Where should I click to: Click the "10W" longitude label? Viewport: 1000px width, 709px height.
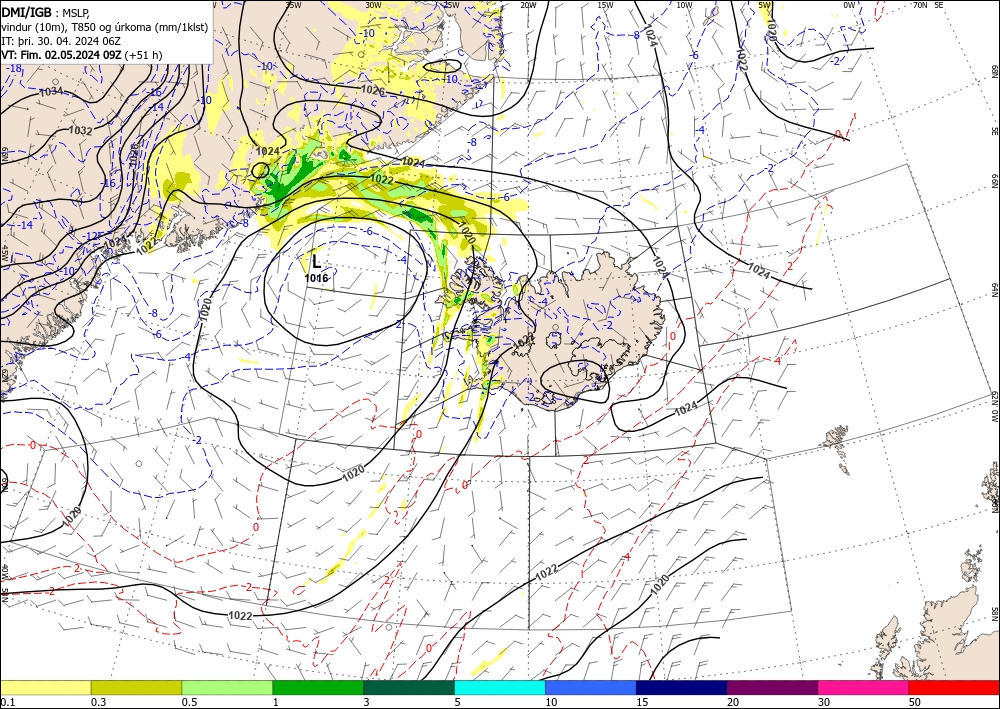[684, 5]
